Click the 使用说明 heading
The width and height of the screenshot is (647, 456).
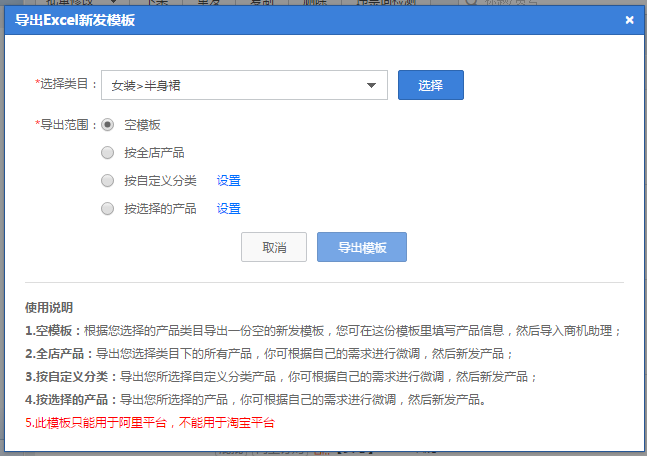click(49, 307)
